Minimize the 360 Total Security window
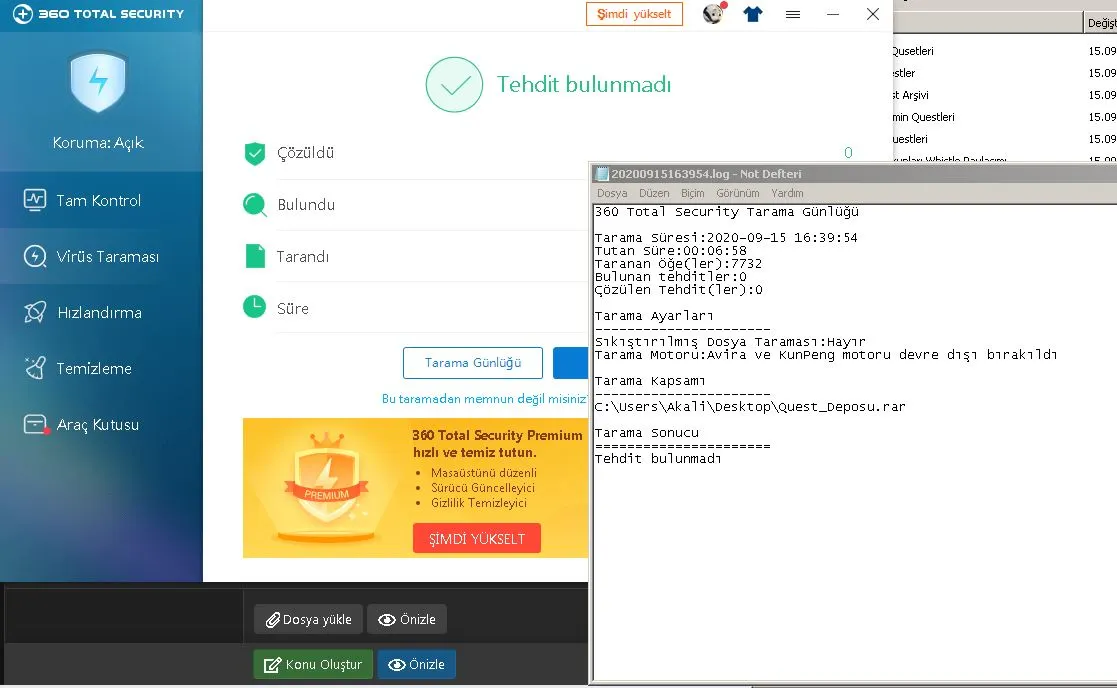Image resolution: width=1117 pixels, height=688 pixels. tap(833, 14)
